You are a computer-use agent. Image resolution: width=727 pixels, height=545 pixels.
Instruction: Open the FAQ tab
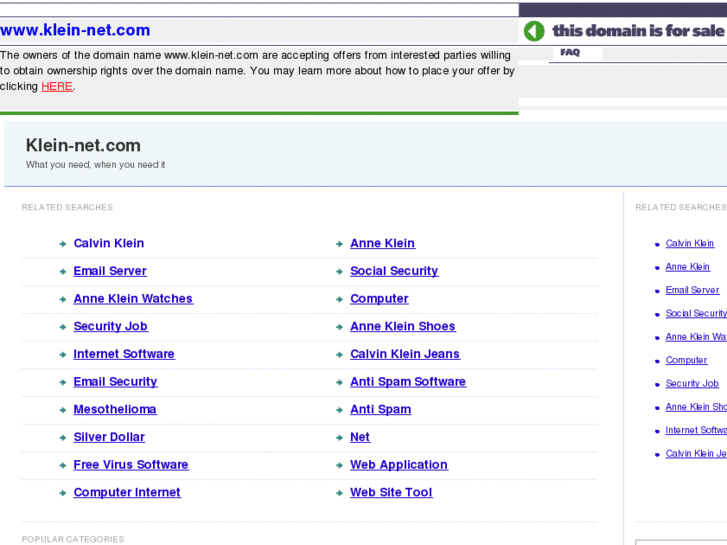(570, 52)
